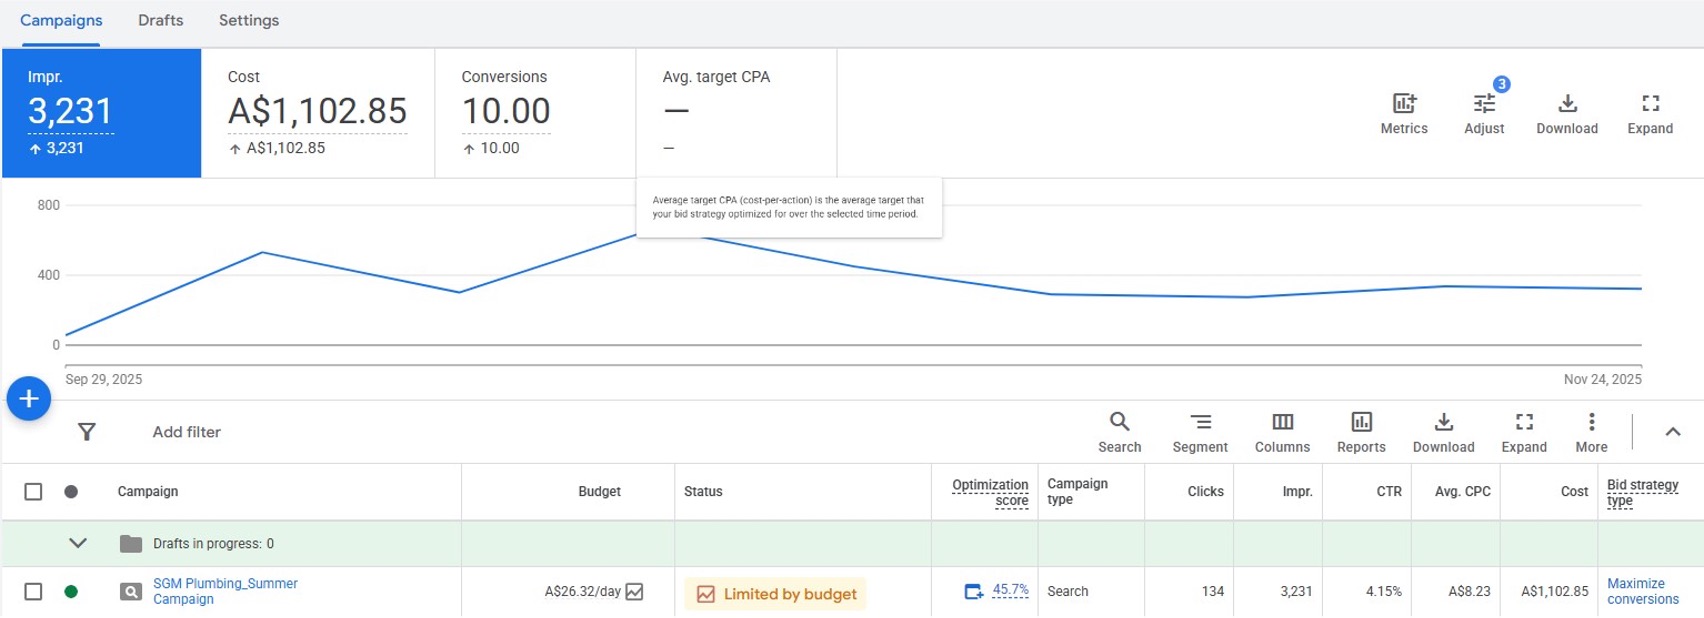Switch to the Campaigns tab
1704x618 pixels.
point(61,21)
